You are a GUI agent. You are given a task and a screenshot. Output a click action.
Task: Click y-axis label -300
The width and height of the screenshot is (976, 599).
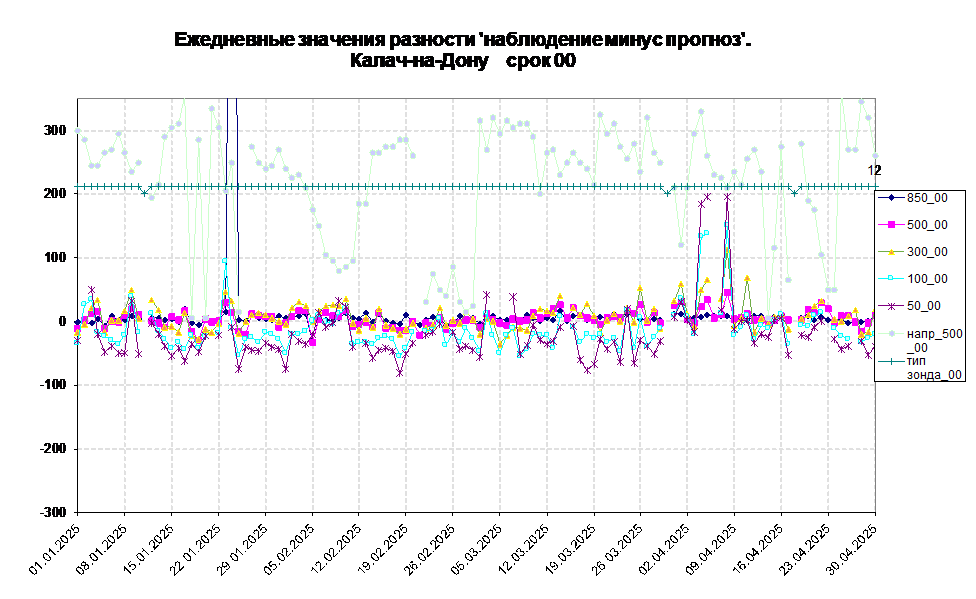[x=52, y=512]
